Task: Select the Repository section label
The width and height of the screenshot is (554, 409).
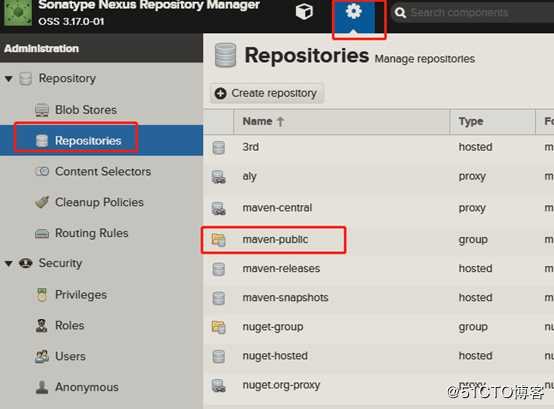Action: (67, 79)
